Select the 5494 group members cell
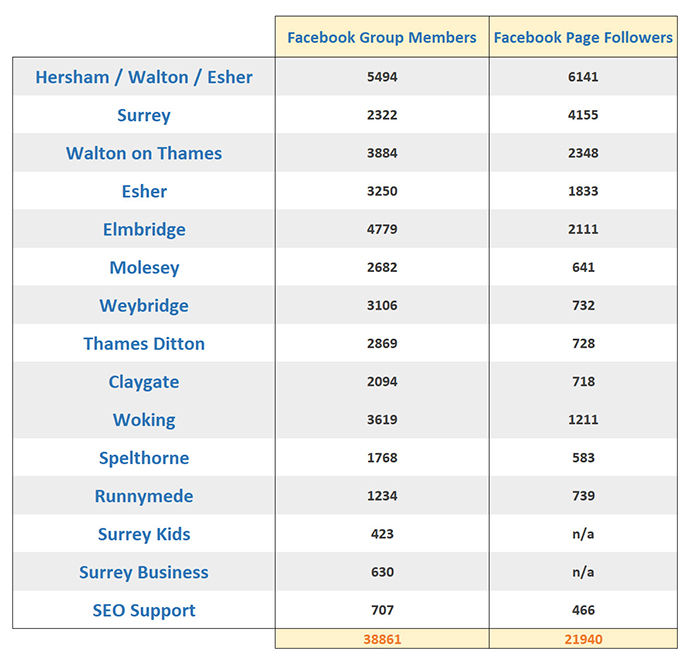 [382, 77]
